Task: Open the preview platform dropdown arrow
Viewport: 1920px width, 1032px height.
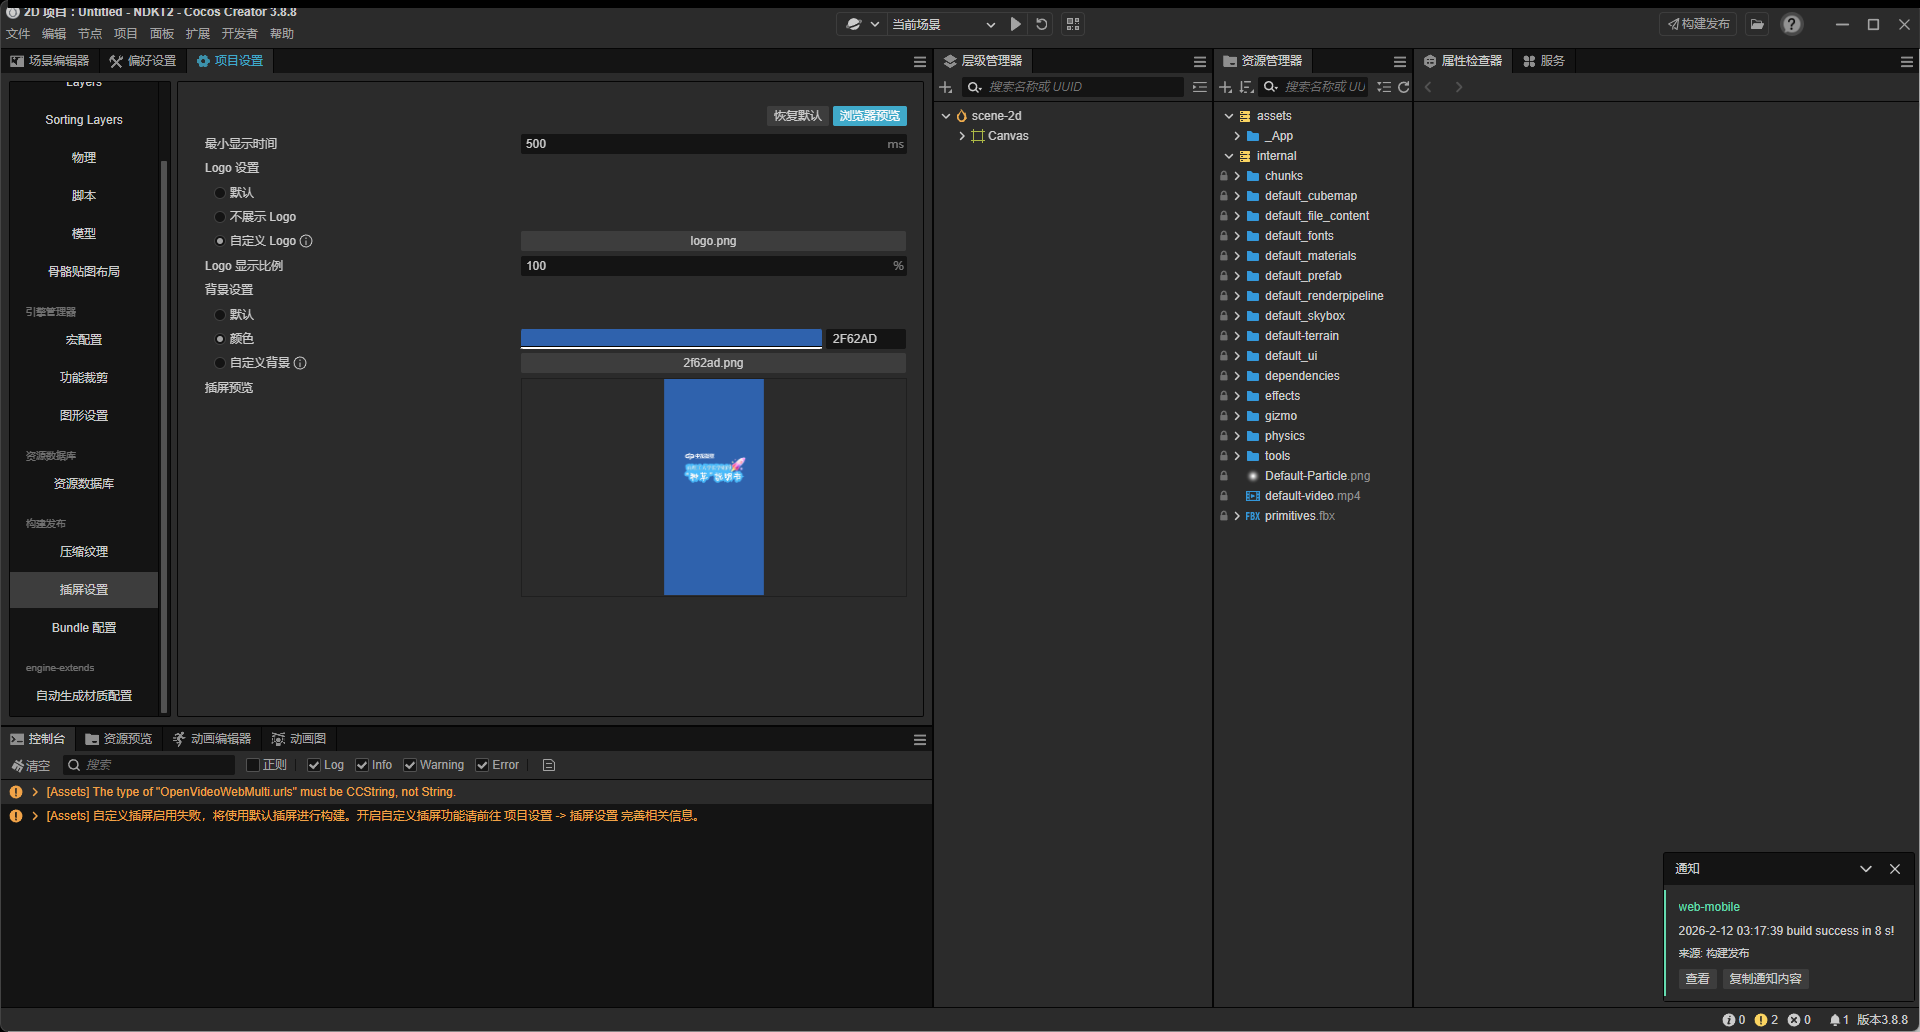Action: (875, 24)
